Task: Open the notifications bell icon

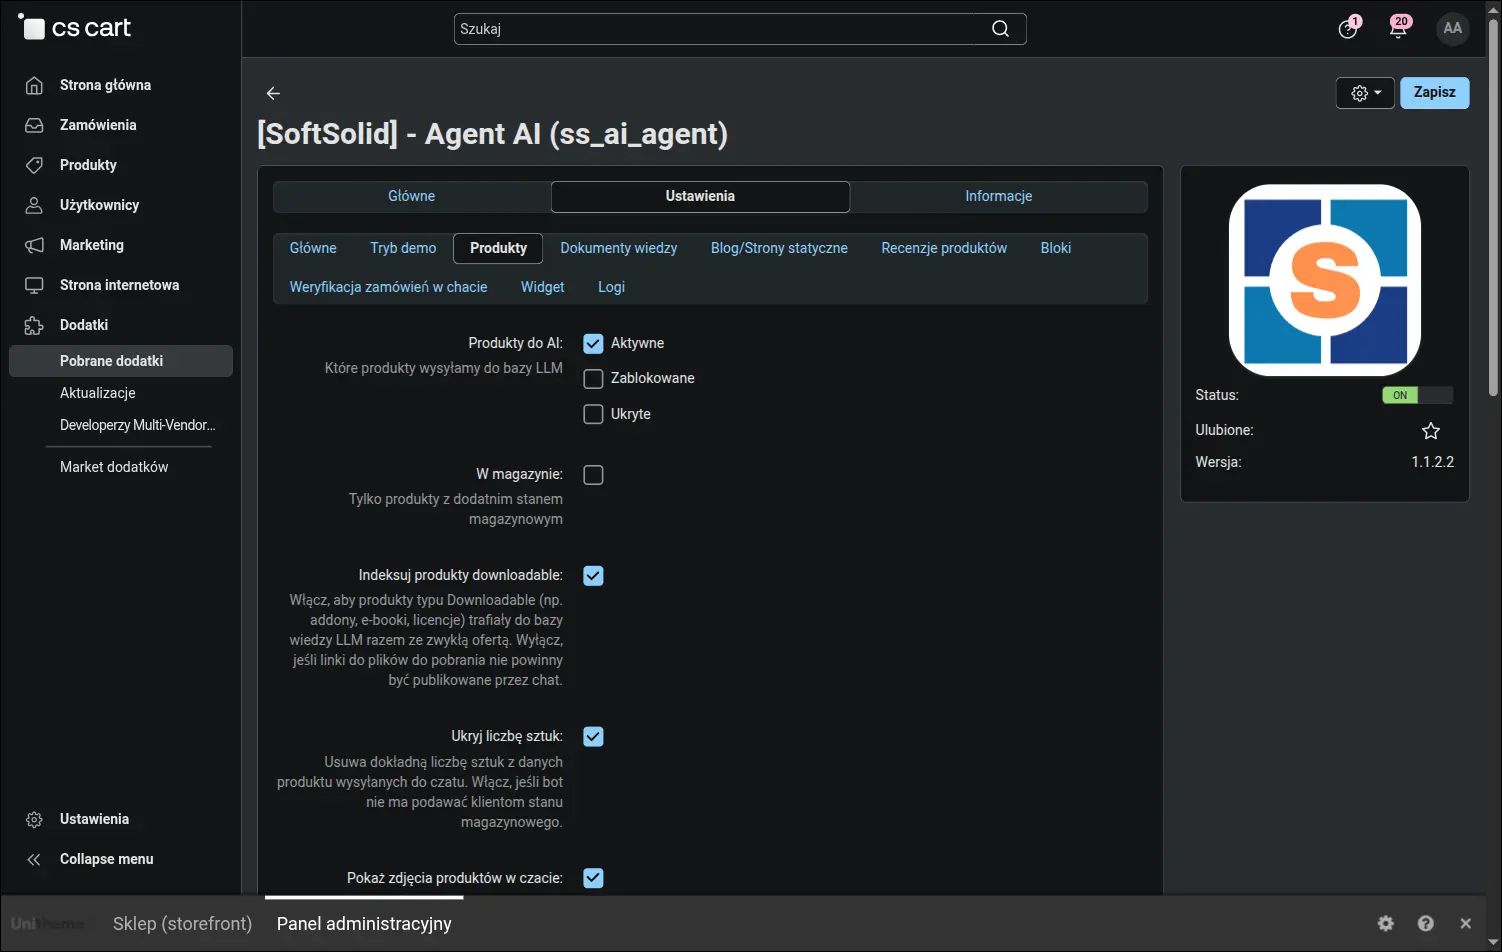Action: point(1399,28)
